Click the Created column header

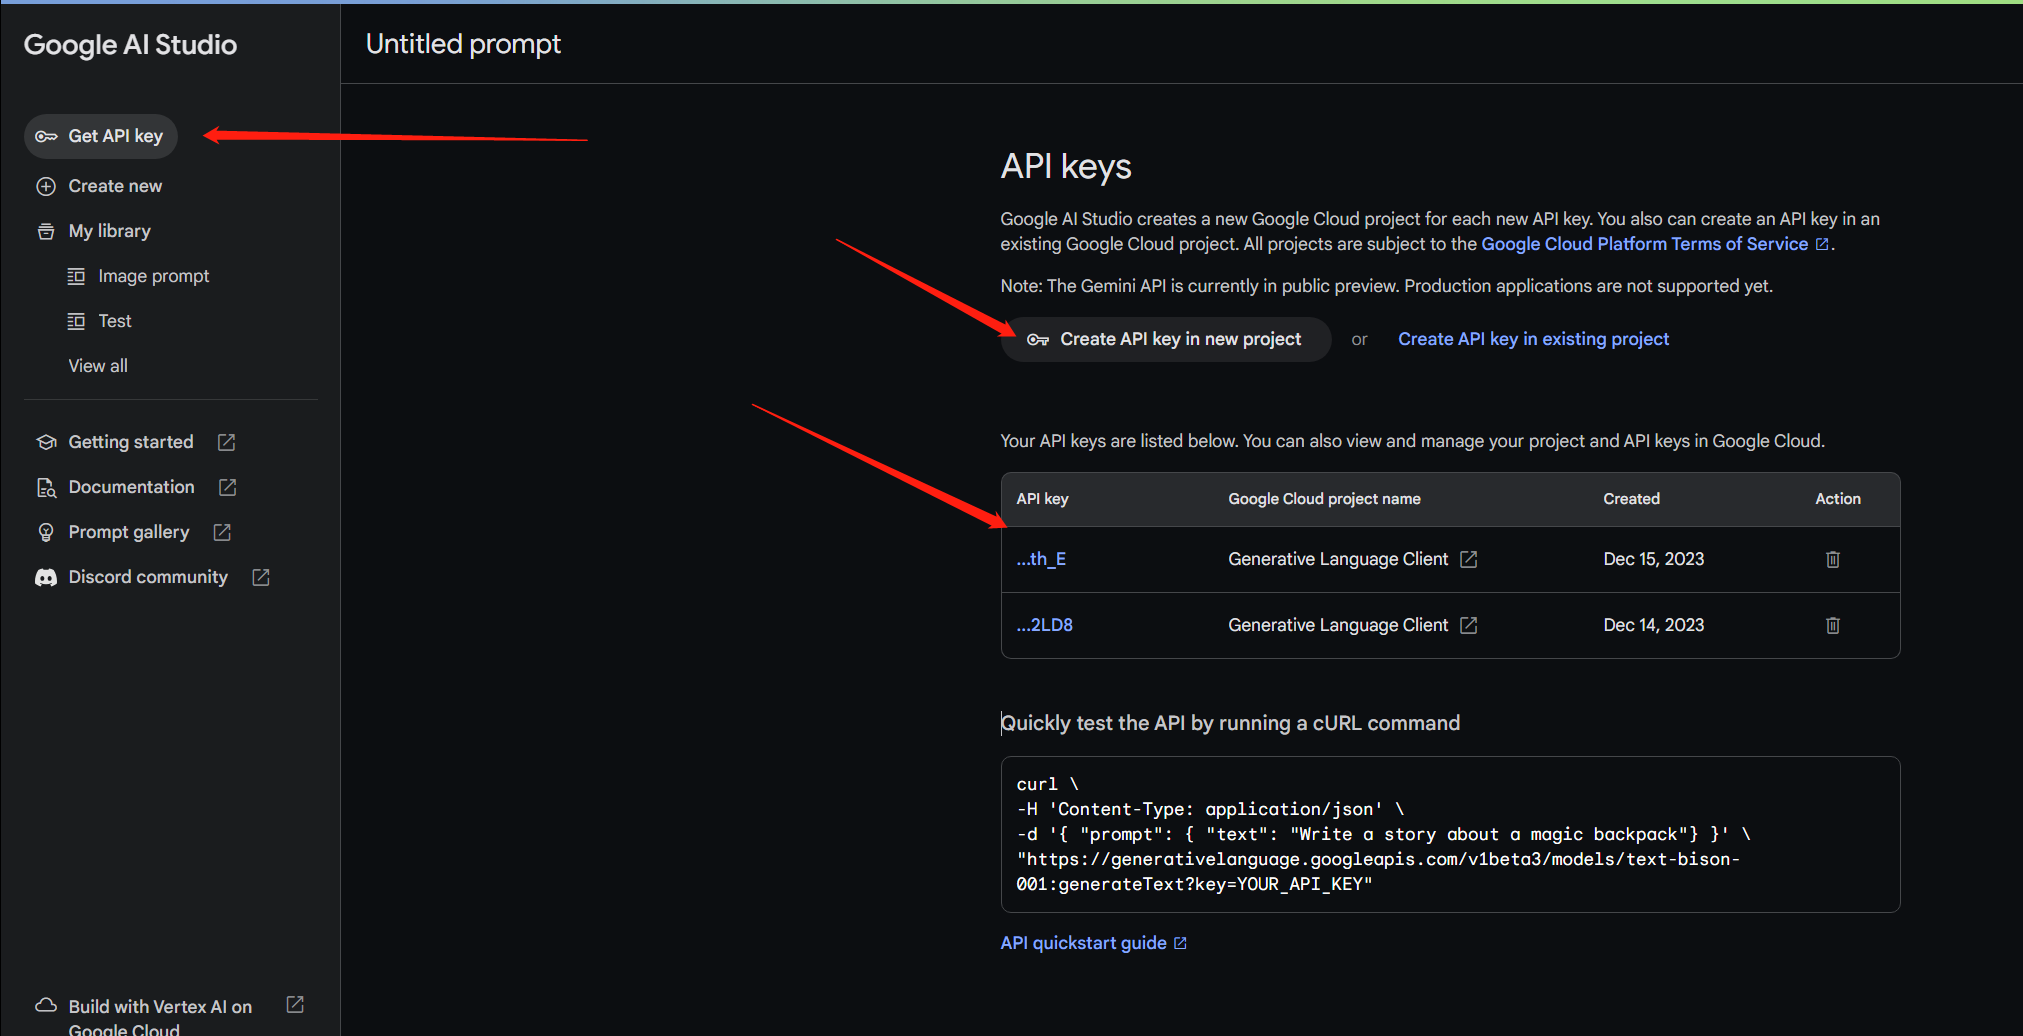click(1631, 499)
